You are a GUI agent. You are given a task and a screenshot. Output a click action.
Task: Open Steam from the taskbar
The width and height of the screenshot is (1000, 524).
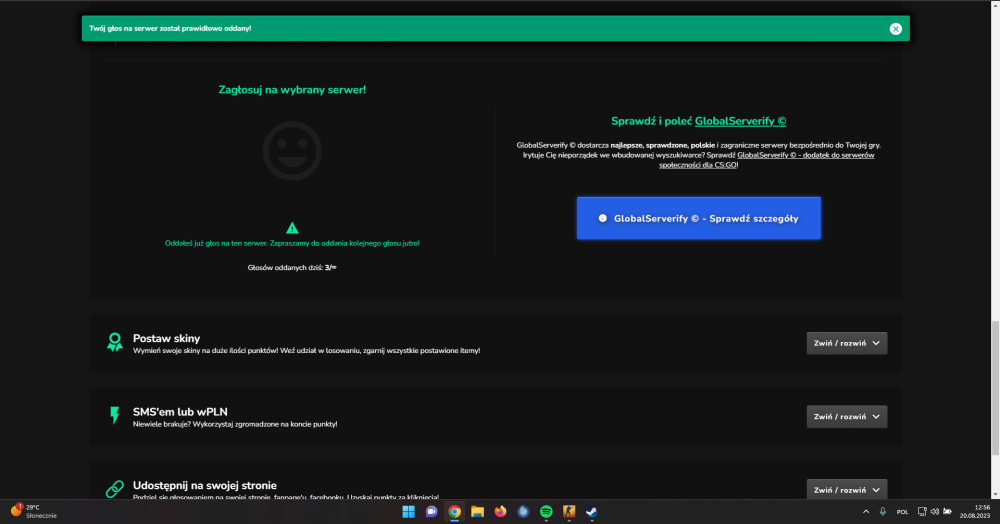click(x=592, y=511)
